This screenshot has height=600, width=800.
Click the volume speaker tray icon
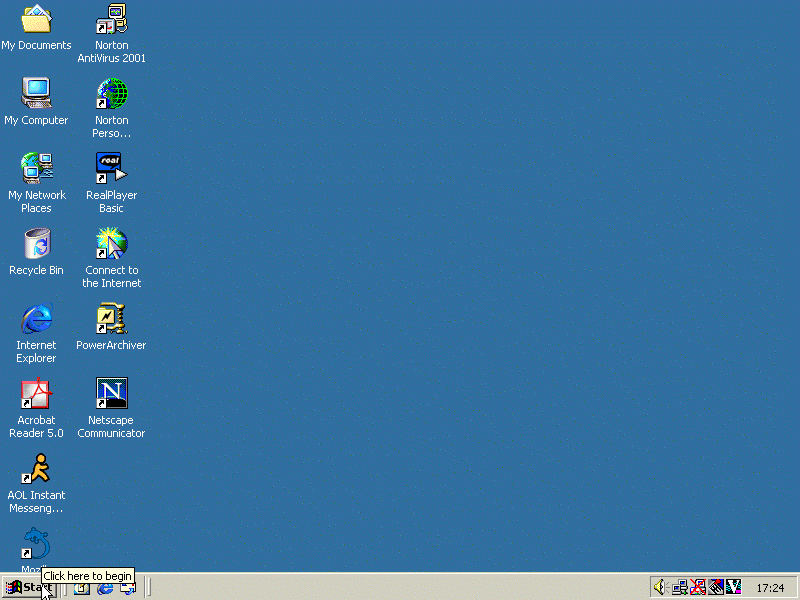[x=660, y=587]
